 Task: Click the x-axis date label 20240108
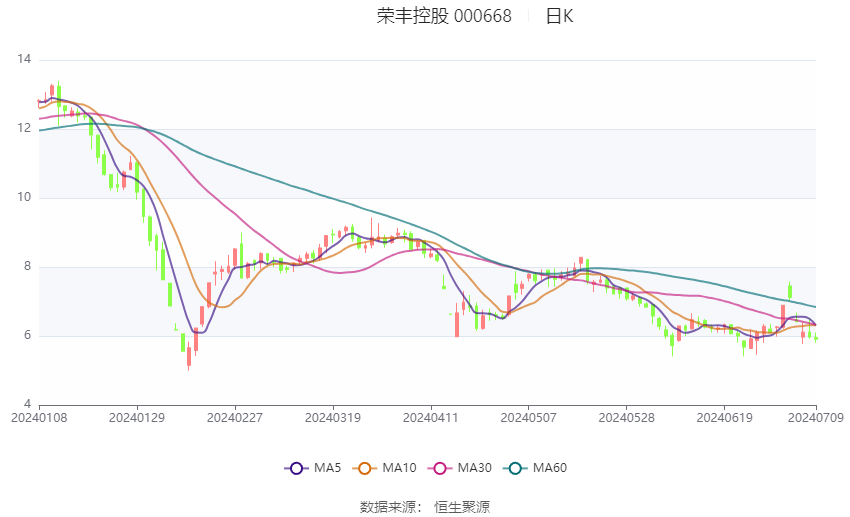click(39, 418)
